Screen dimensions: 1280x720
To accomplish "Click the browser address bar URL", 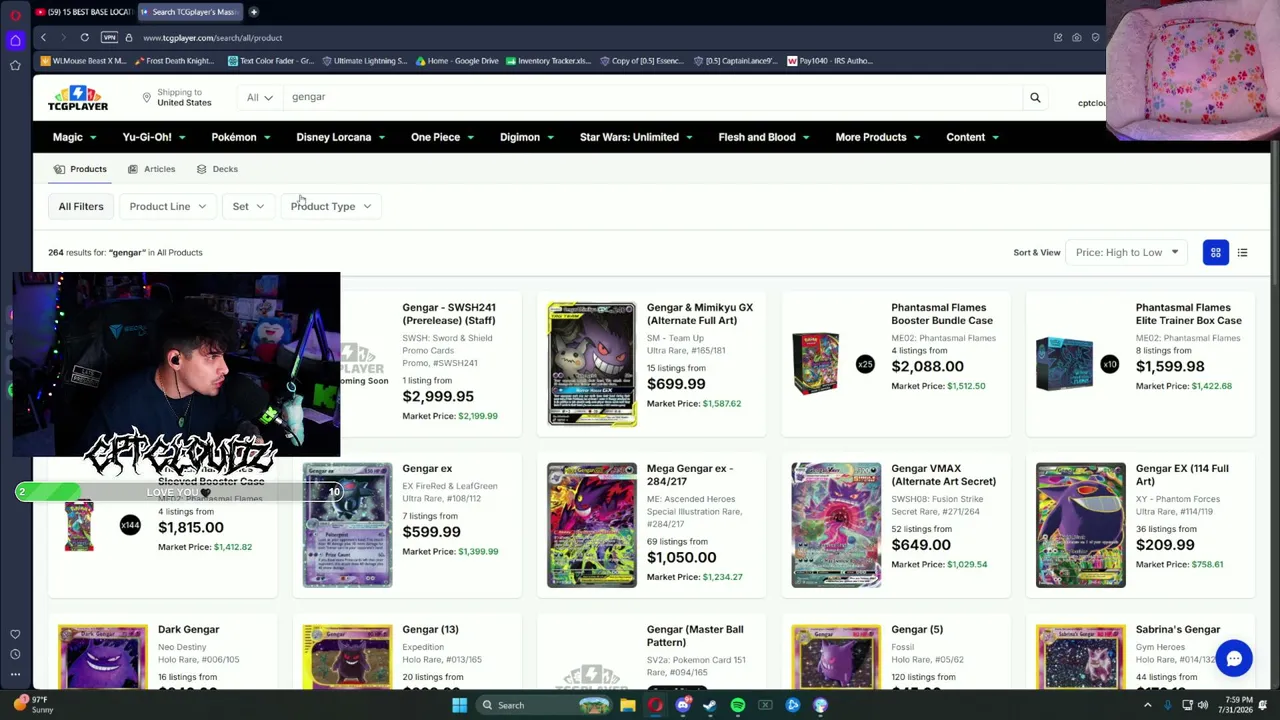I will coord(212,38).
